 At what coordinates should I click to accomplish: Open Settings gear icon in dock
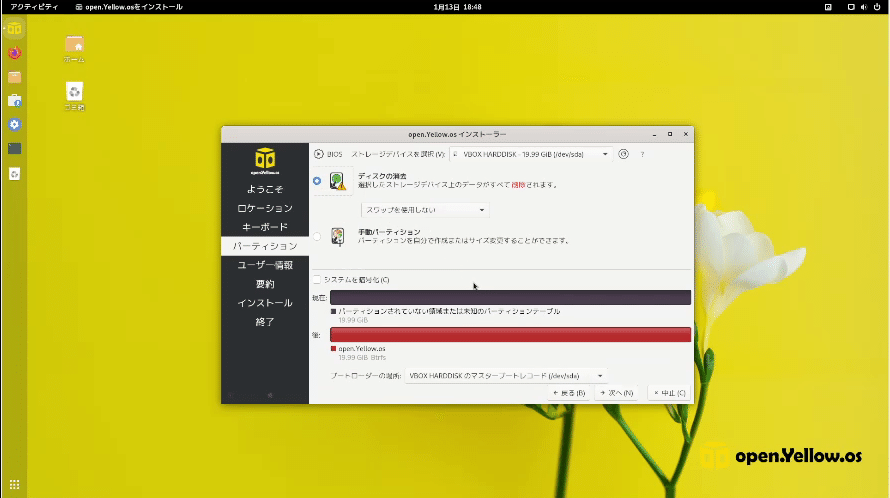[x=14, y=124]
